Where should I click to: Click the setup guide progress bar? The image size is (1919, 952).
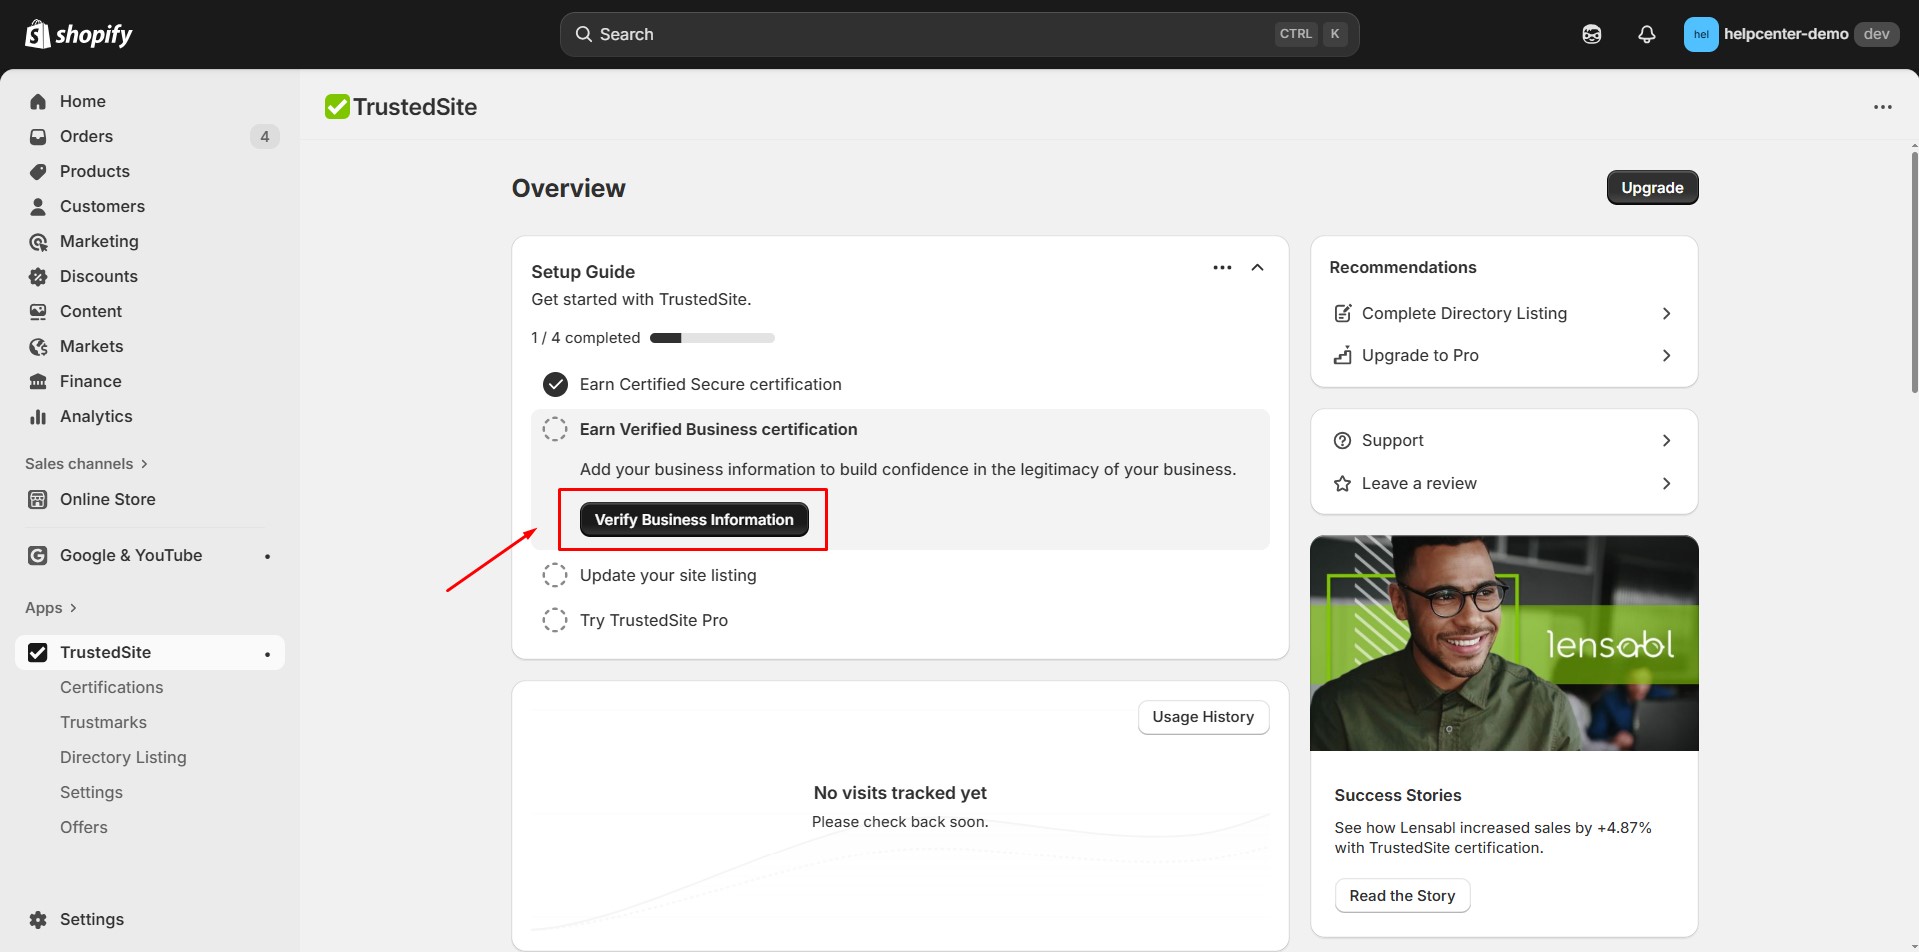(x=712, y=337)
